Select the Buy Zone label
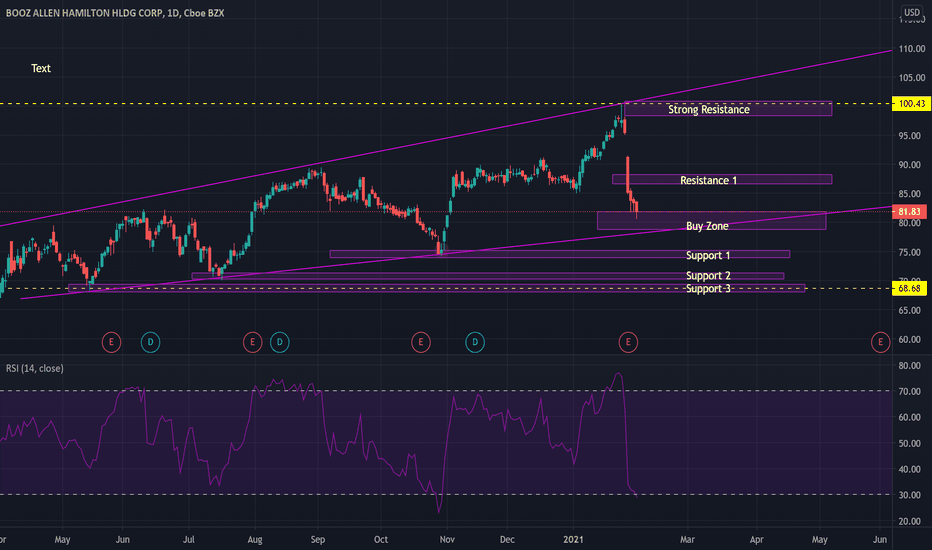This screenshot has width=932, height=550. 707,226
